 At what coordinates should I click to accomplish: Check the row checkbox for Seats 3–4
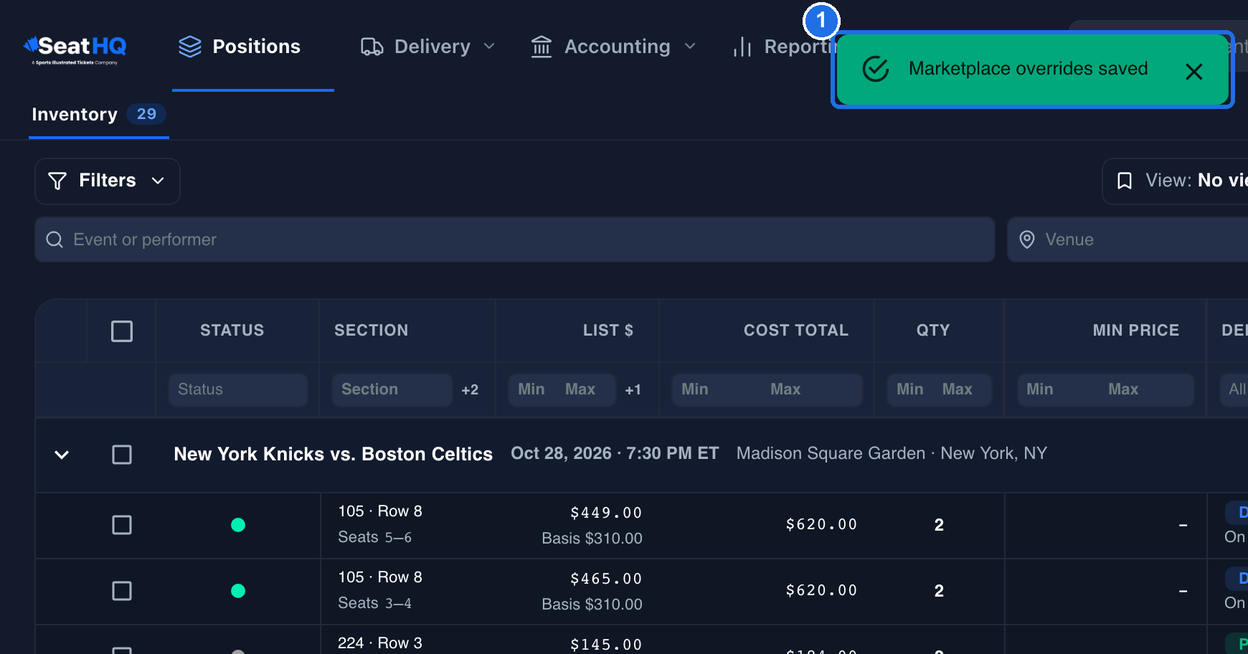[122, 591]
